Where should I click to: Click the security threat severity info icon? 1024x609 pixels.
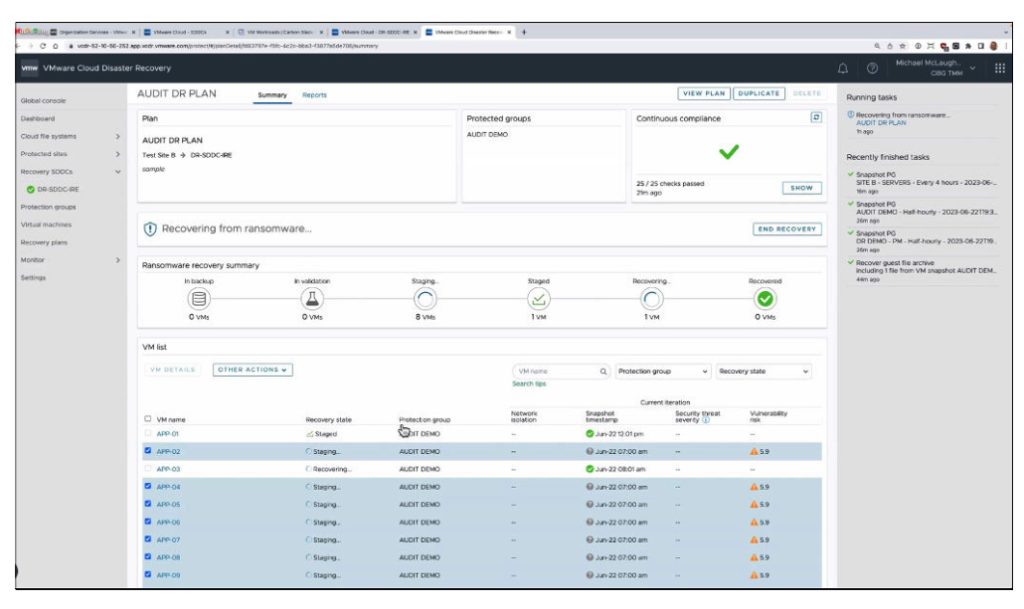[707, 421]
